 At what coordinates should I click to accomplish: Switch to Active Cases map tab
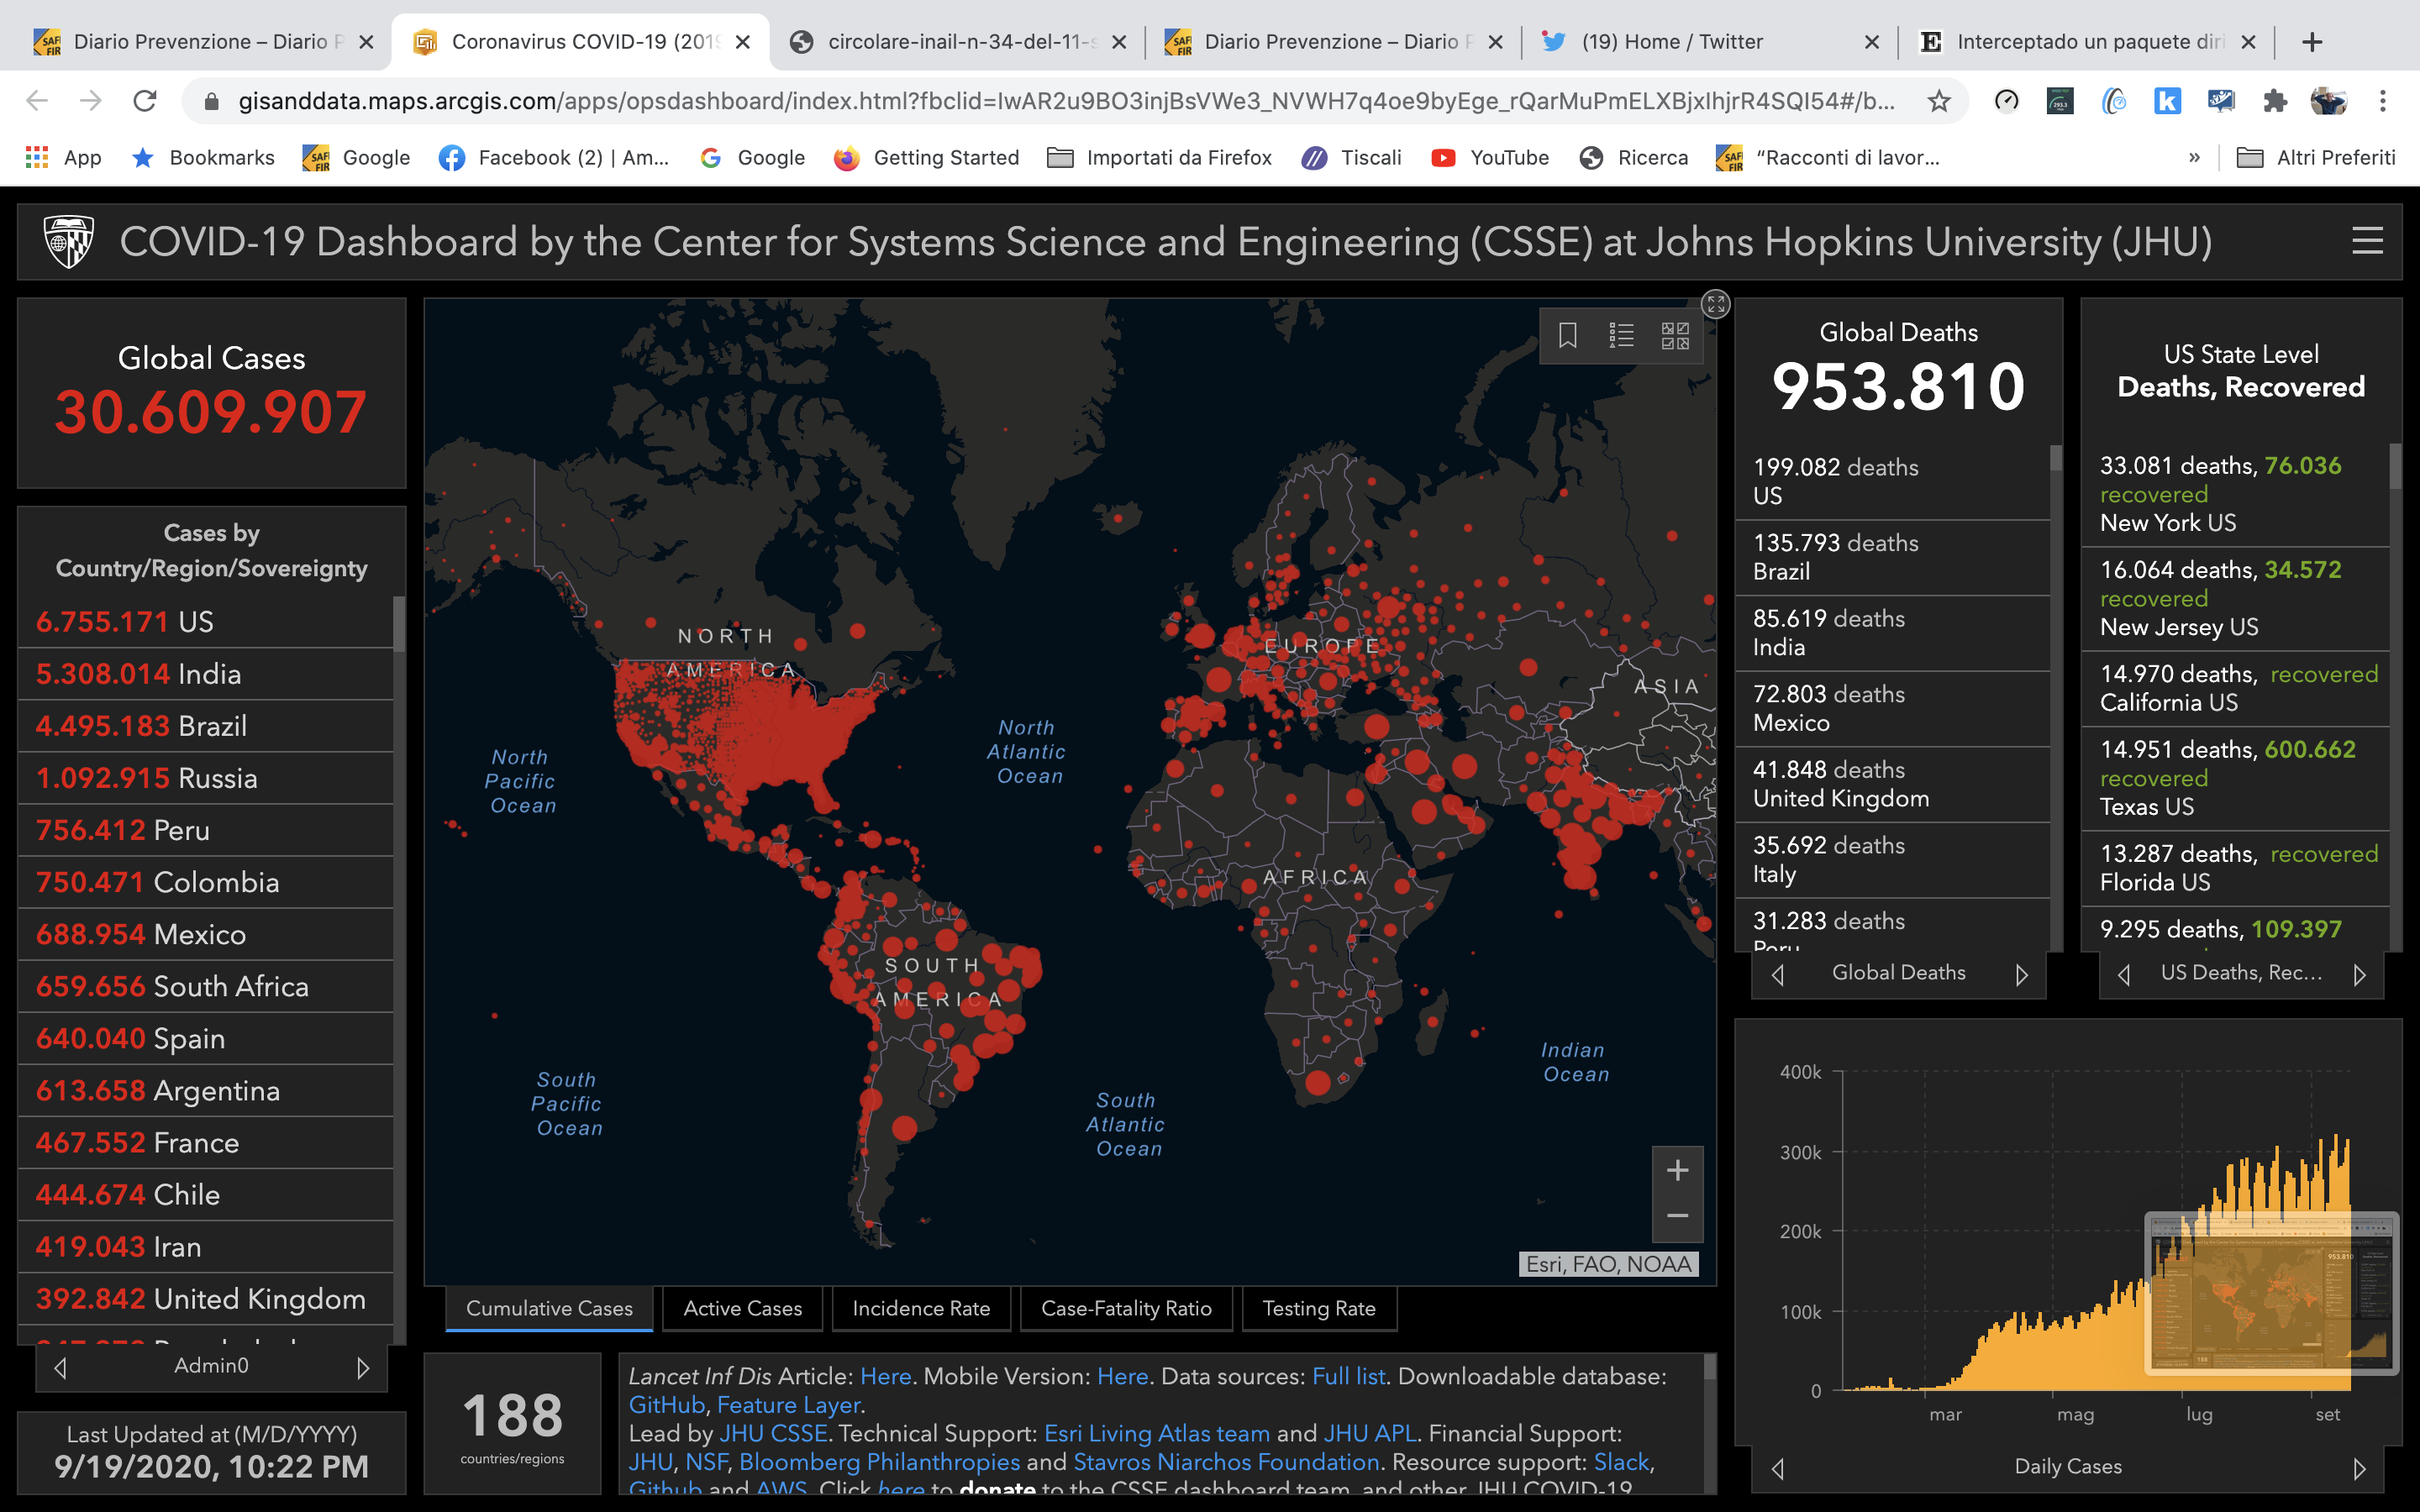click(x=743, y=1308)
